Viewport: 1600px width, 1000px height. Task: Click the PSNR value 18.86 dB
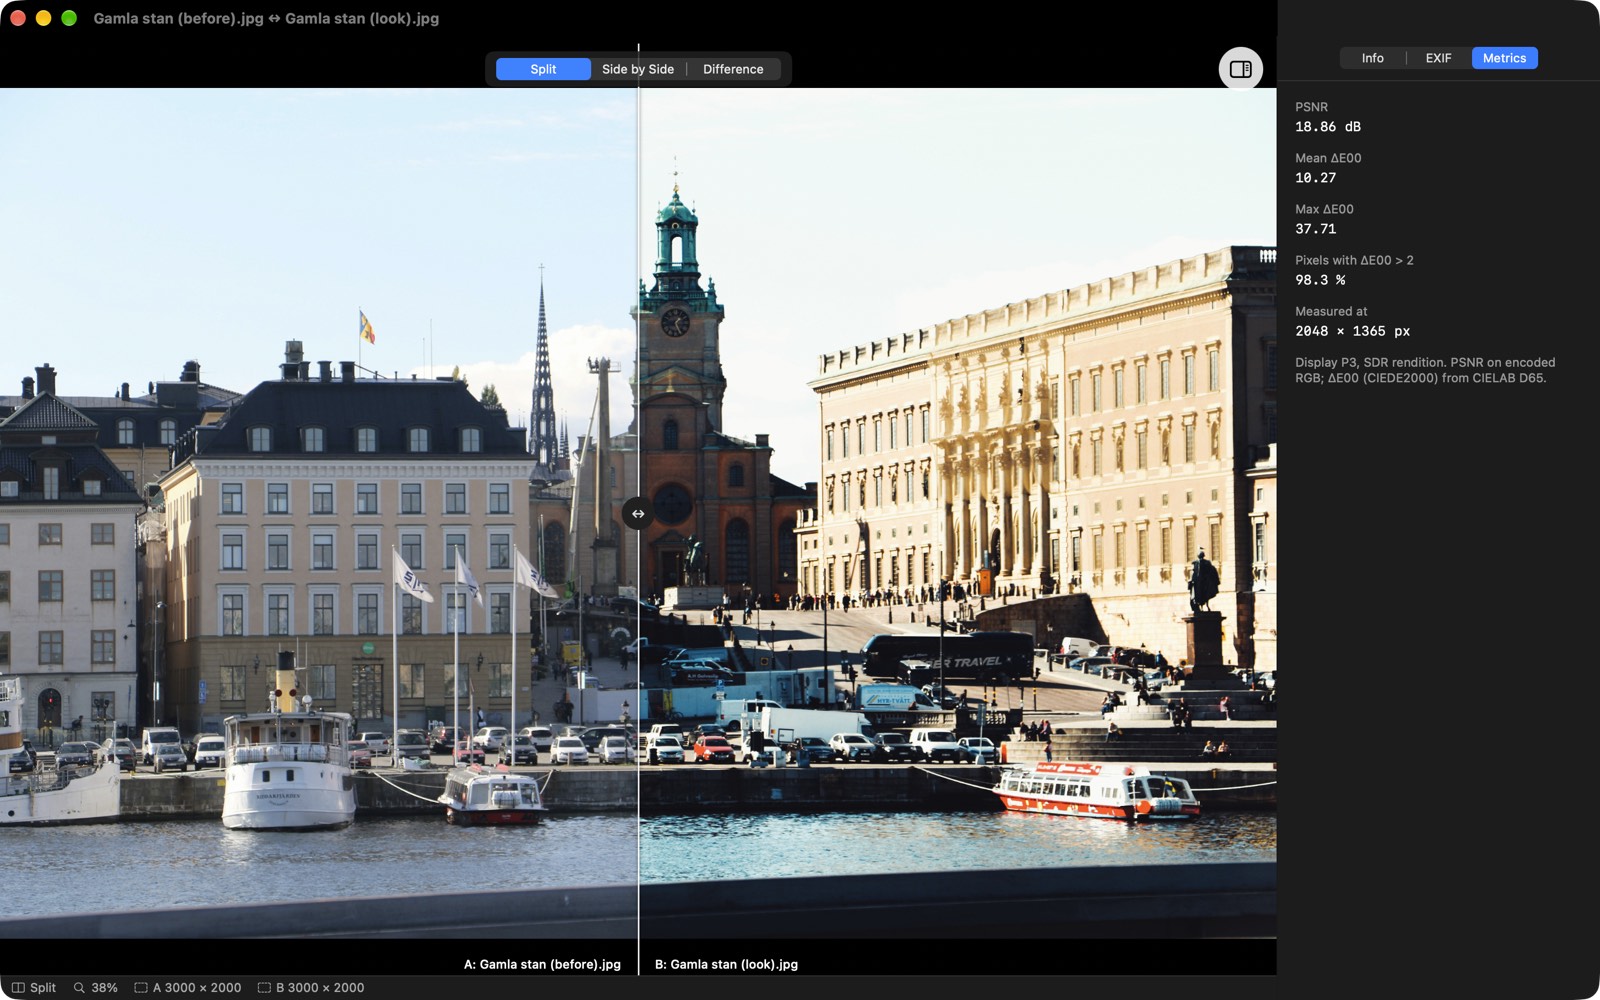point(1328,127)
